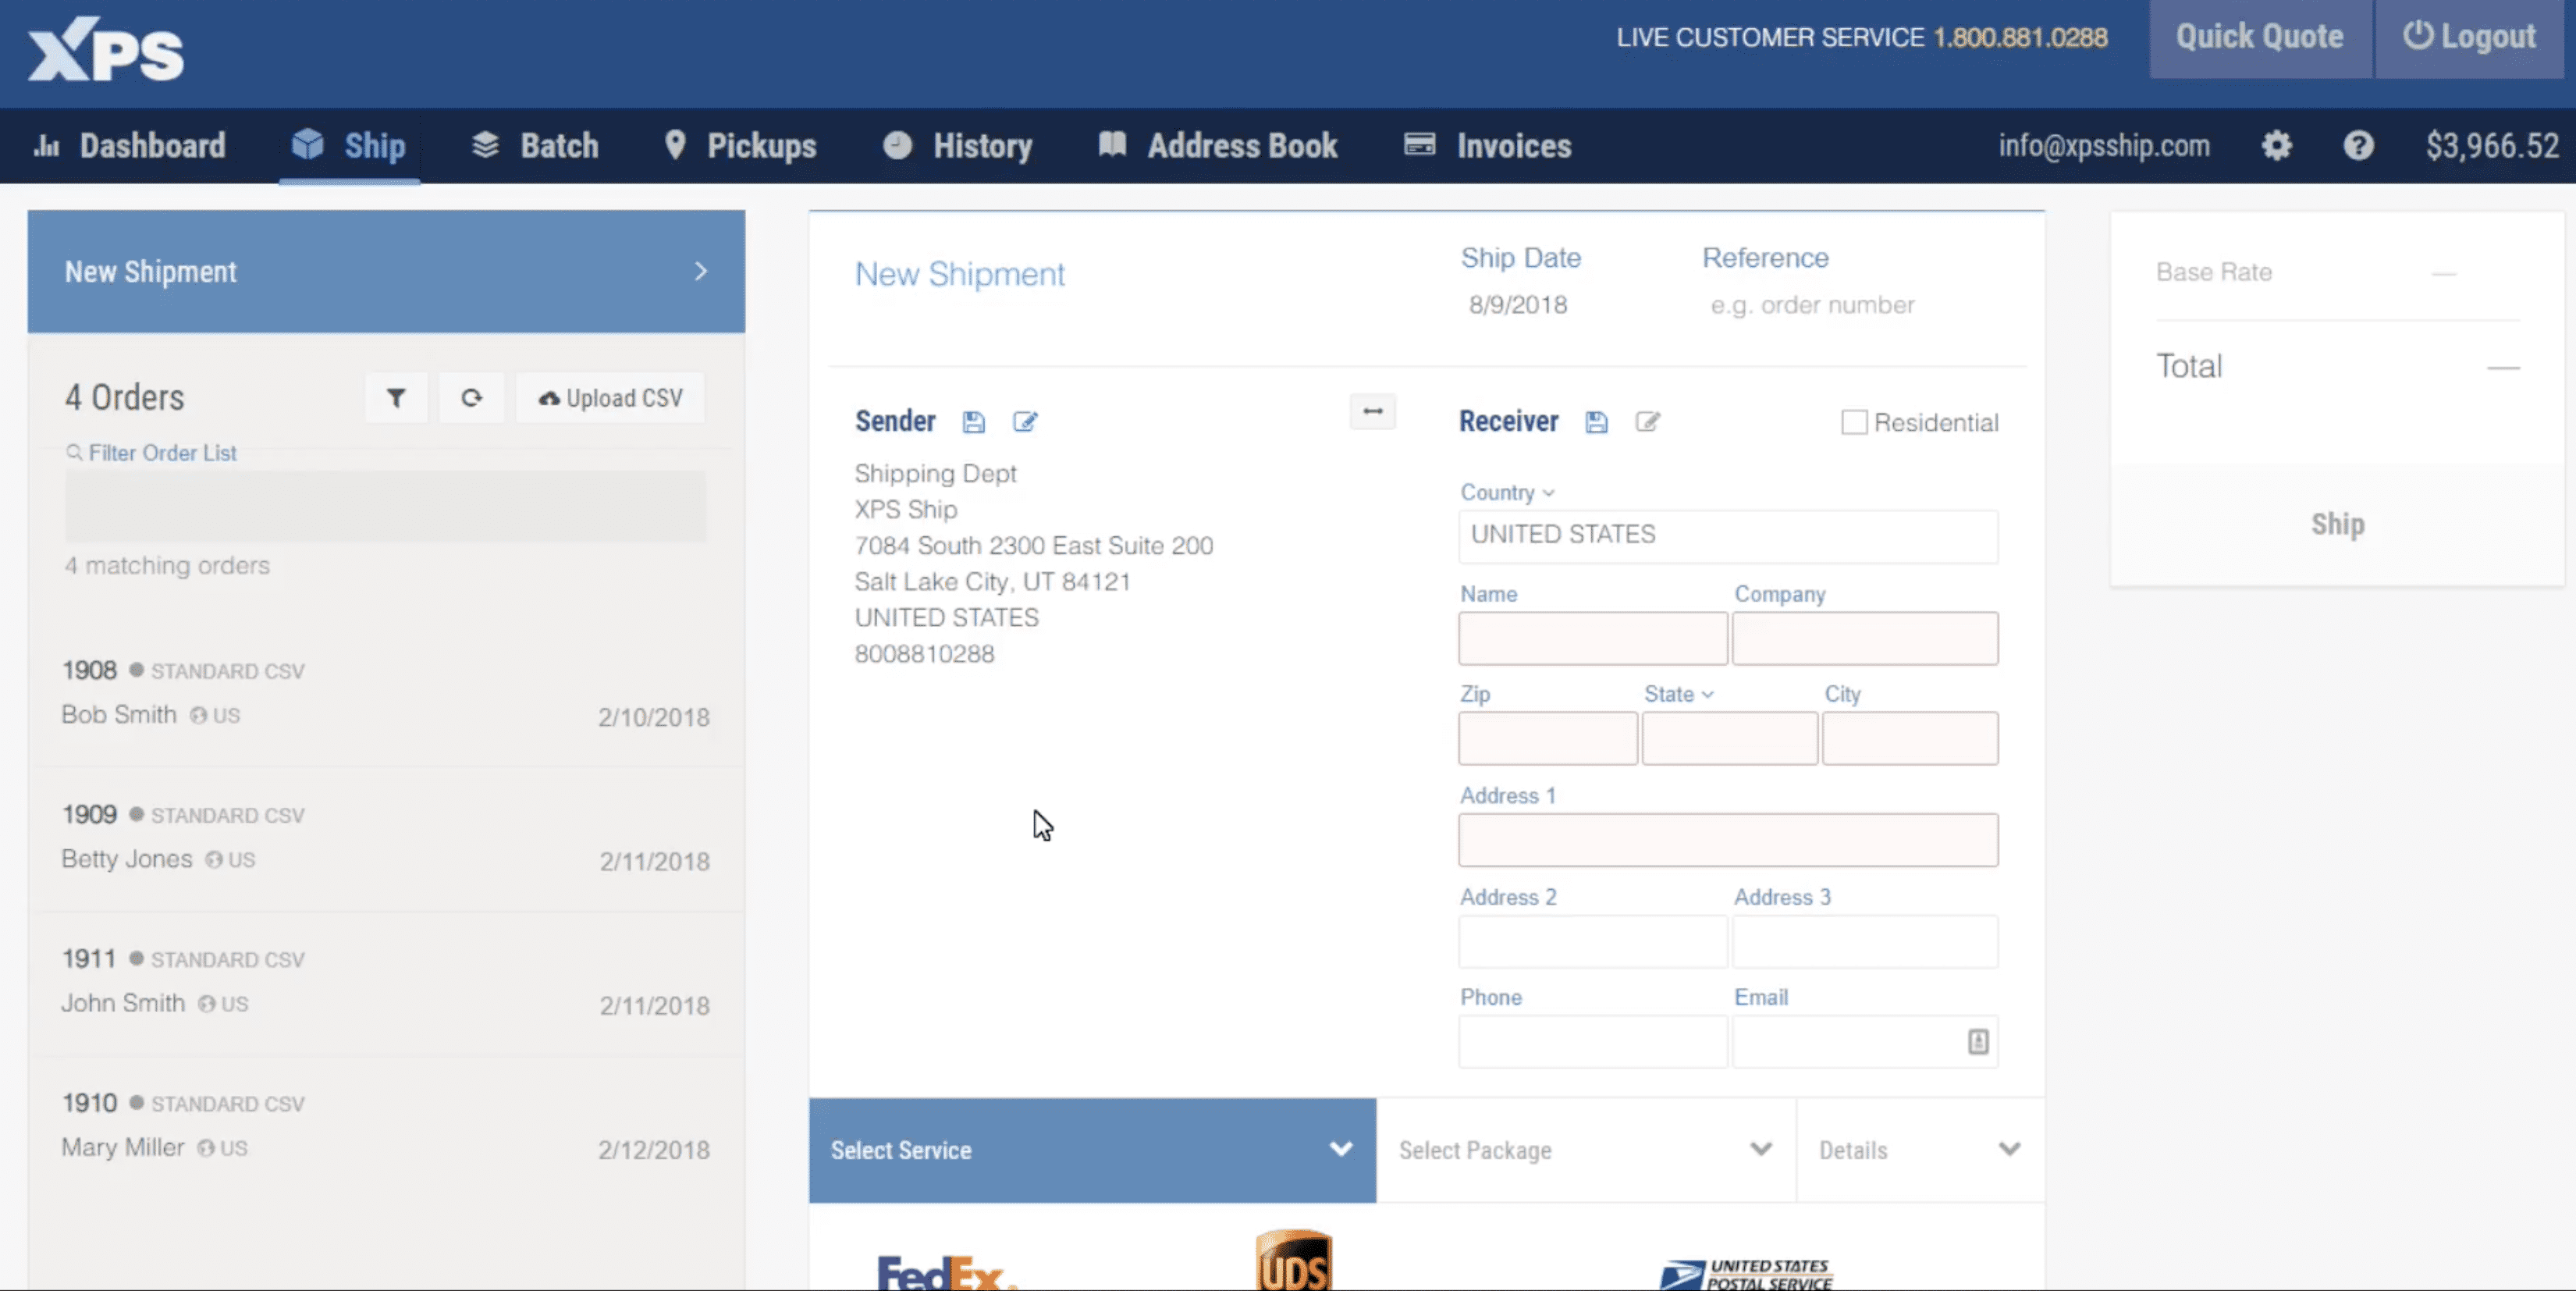Image resolution: width=2576 pixels, height=1291 pixels.
Task: Check the Residential checkbox
Action: pos(1854,422)
